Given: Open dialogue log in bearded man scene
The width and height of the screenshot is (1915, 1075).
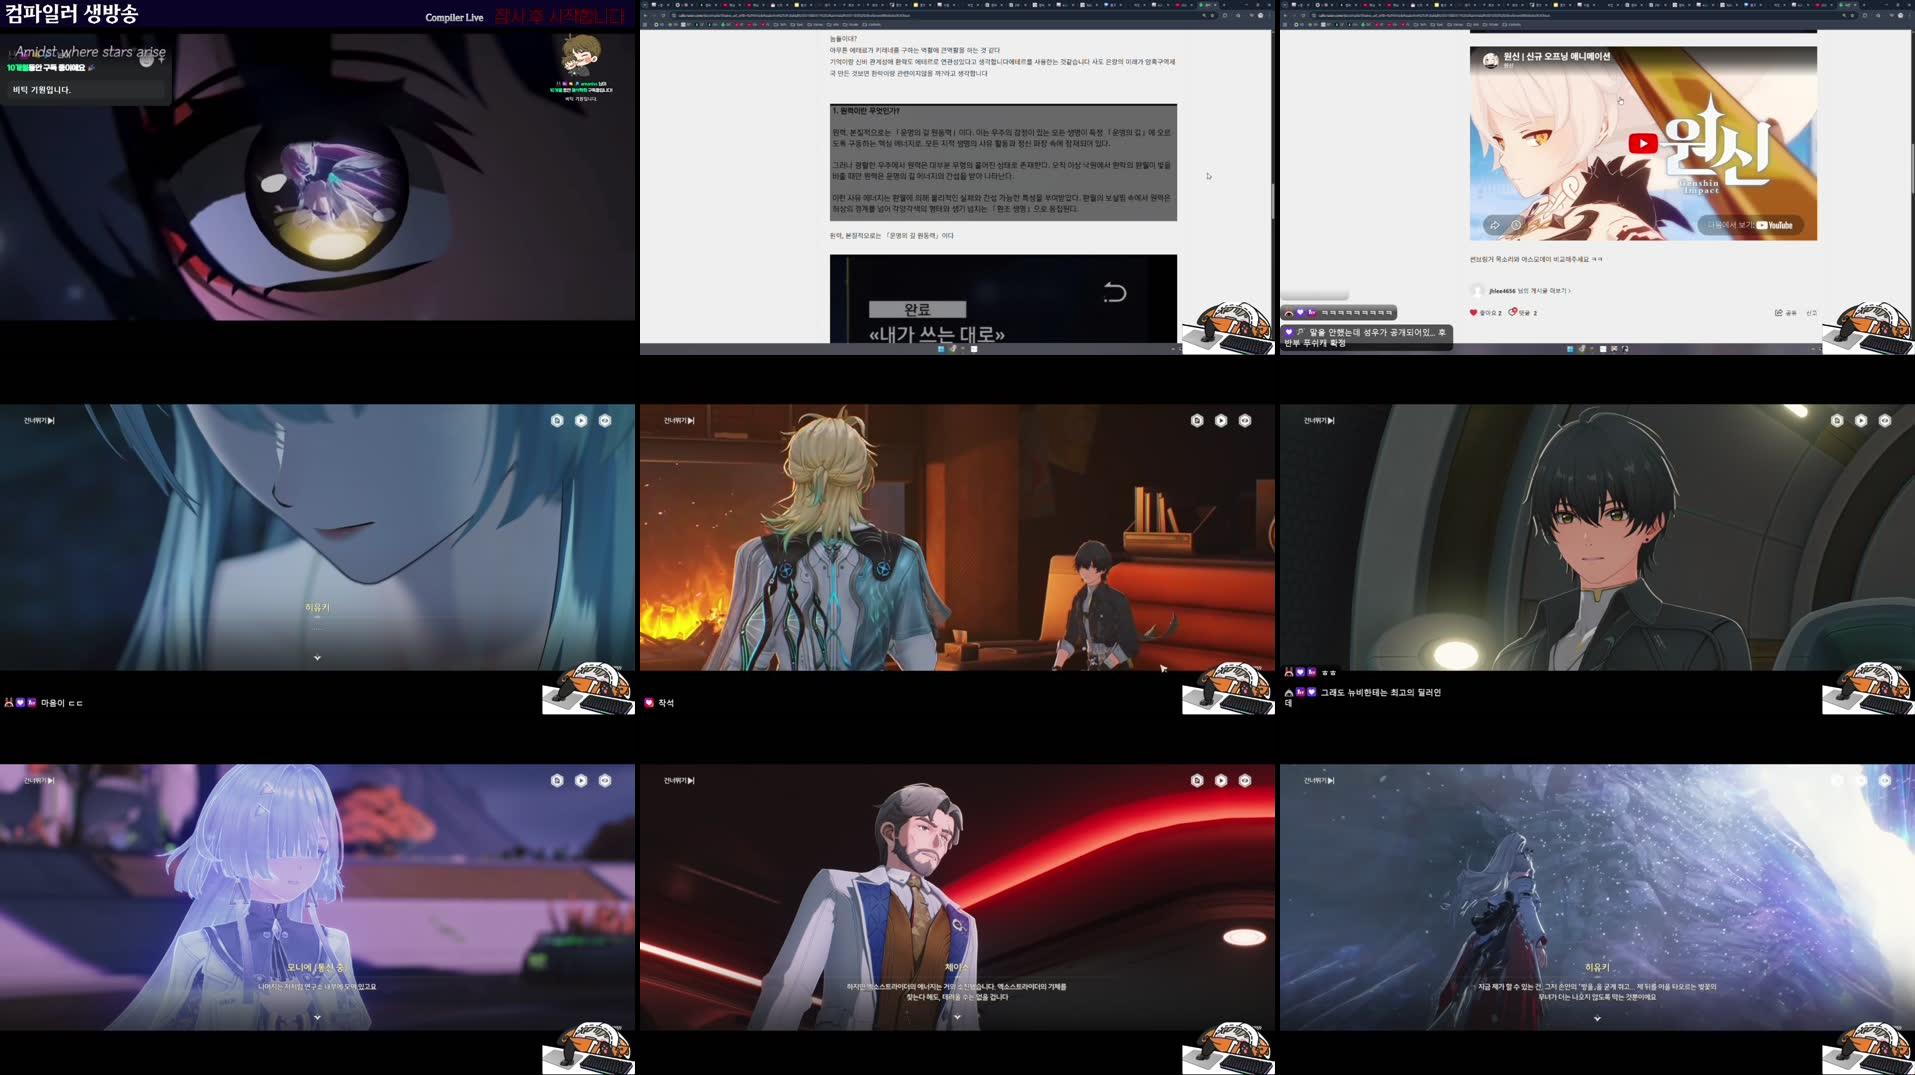Looking at the screenshot, I should (x=1197, y=781).
